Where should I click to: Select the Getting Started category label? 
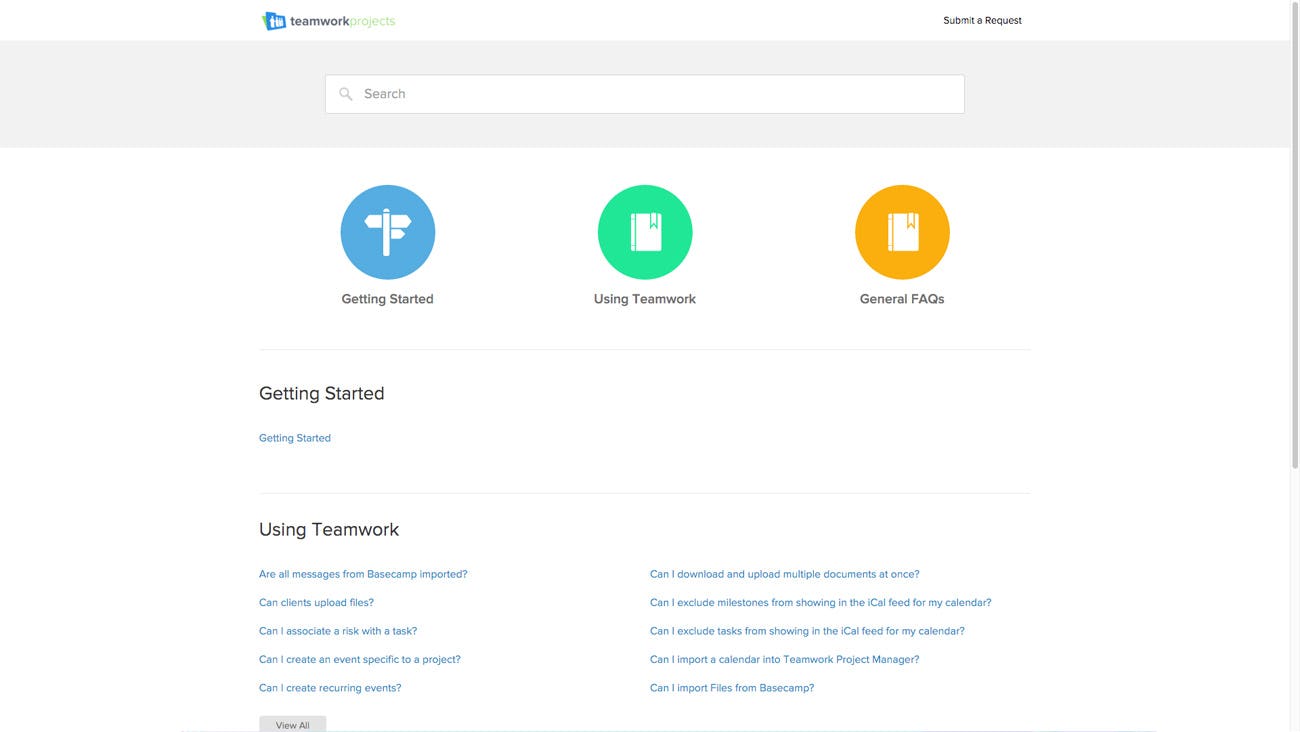tap(388, 299)
